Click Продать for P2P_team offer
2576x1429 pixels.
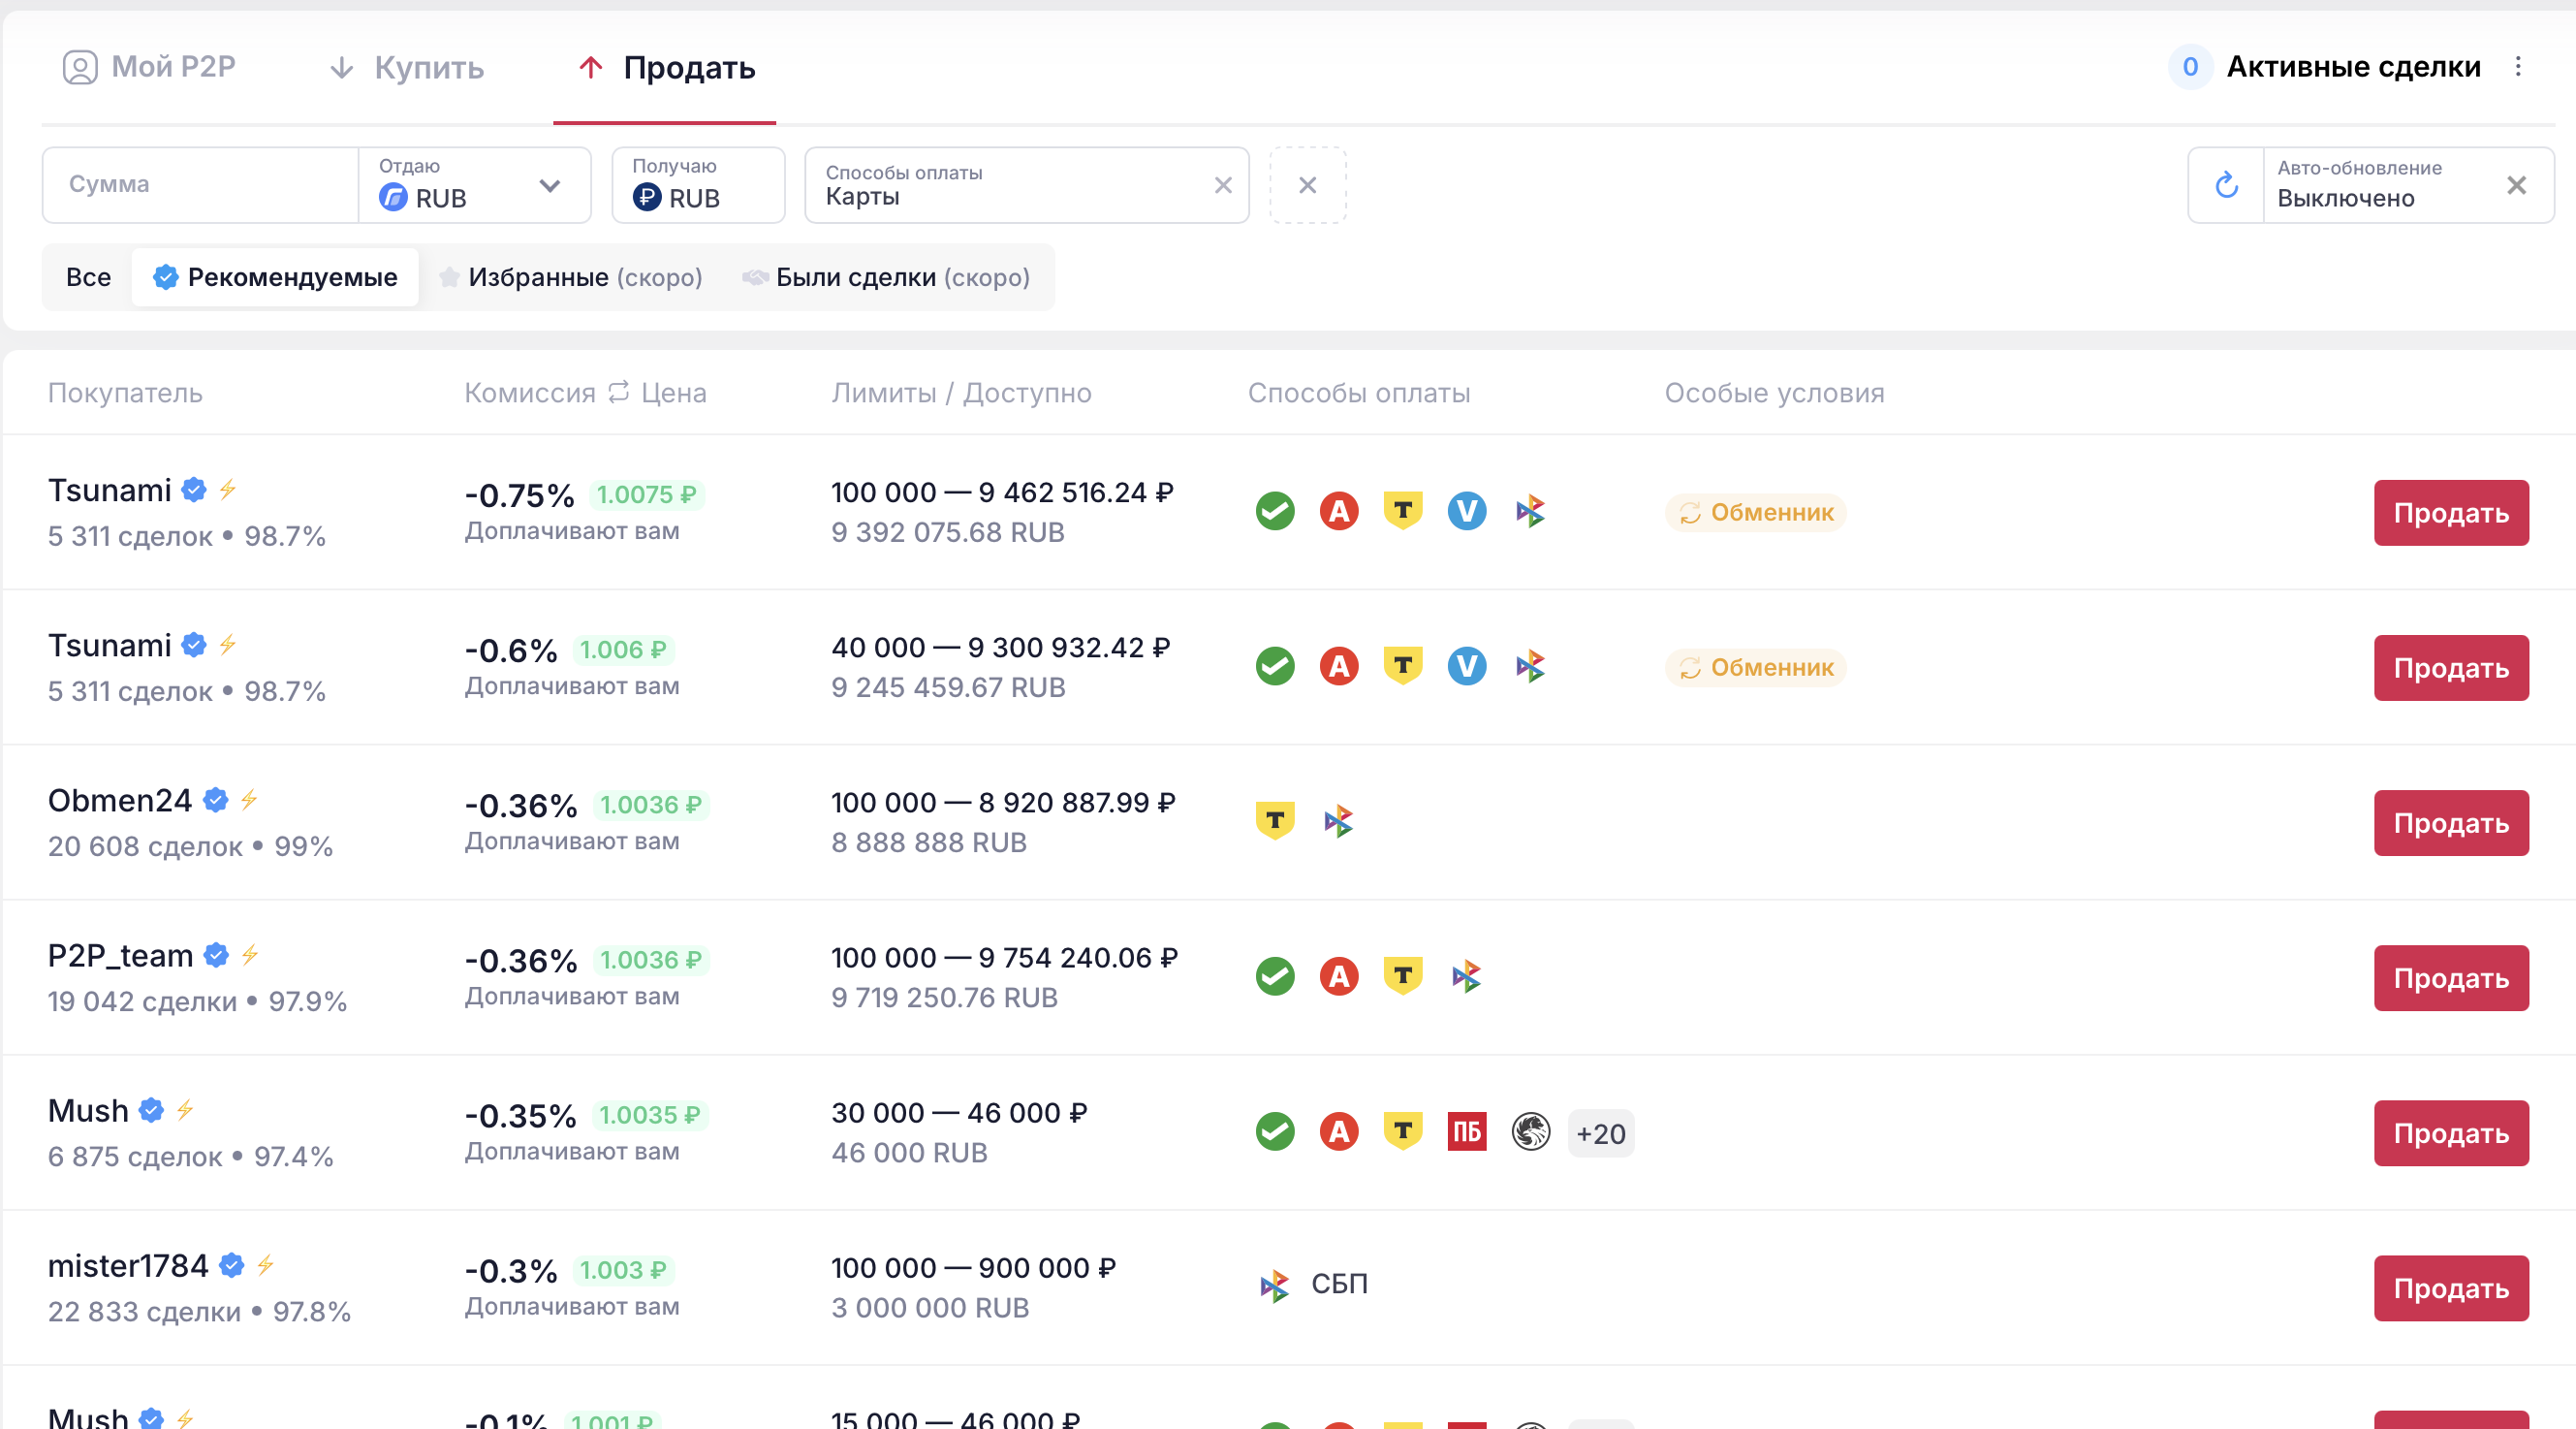click(2450, 978)
